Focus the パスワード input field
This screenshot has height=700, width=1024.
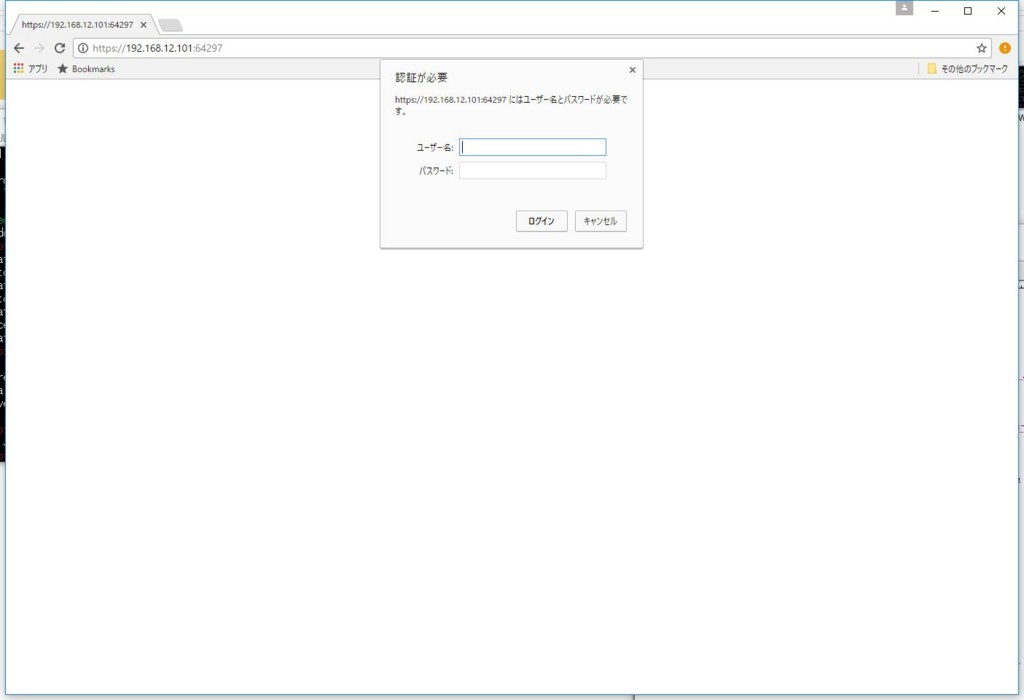click(x=532, y=170)
